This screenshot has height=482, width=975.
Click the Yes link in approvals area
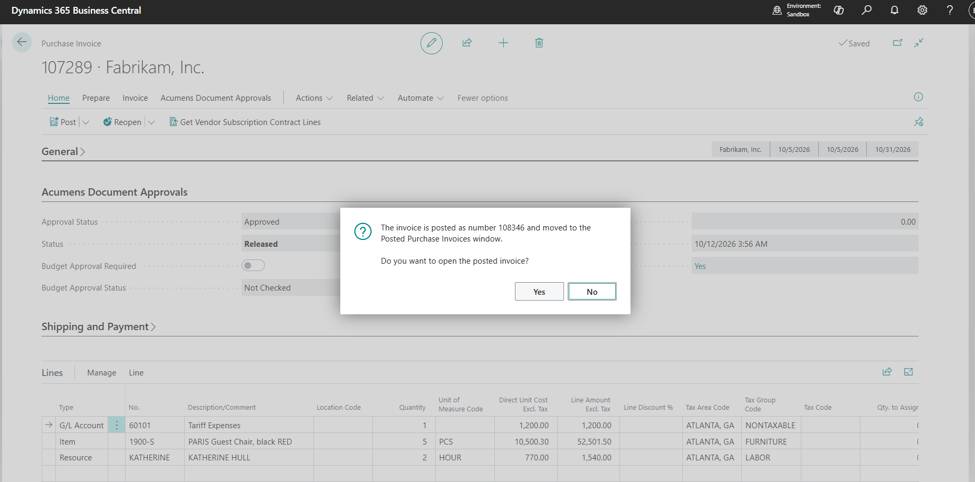(700, 266)
